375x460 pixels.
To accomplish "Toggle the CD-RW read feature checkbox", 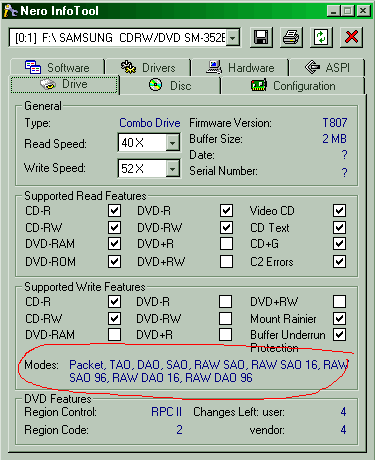I will point(114,228).
